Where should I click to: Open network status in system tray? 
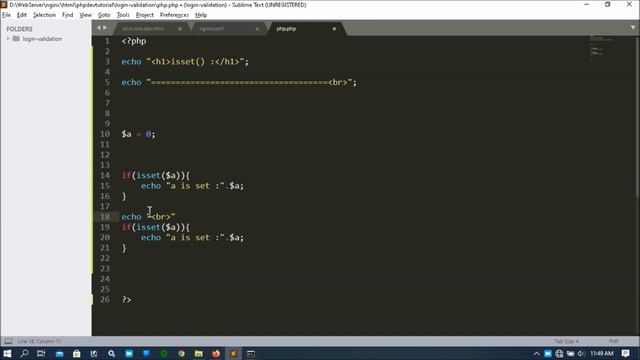(559, 353)
